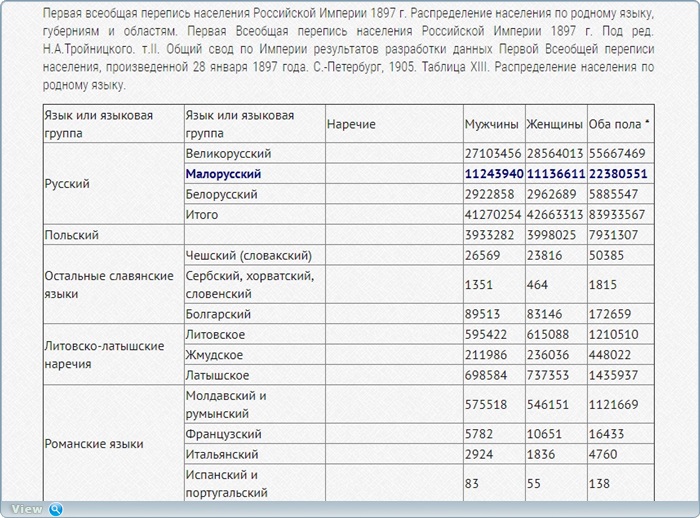Click the 'Итальянский' cell
The height and width of the screenshot is (518, 700).
pyautogui.click(x=255, y=454)
